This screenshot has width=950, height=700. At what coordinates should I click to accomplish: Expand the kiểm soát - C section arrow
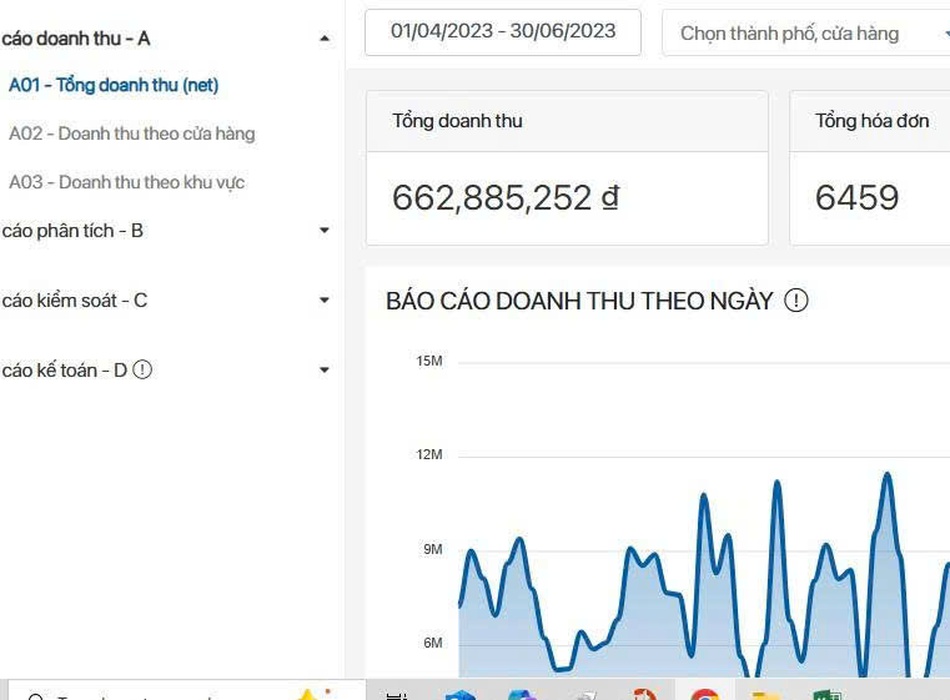324,300
